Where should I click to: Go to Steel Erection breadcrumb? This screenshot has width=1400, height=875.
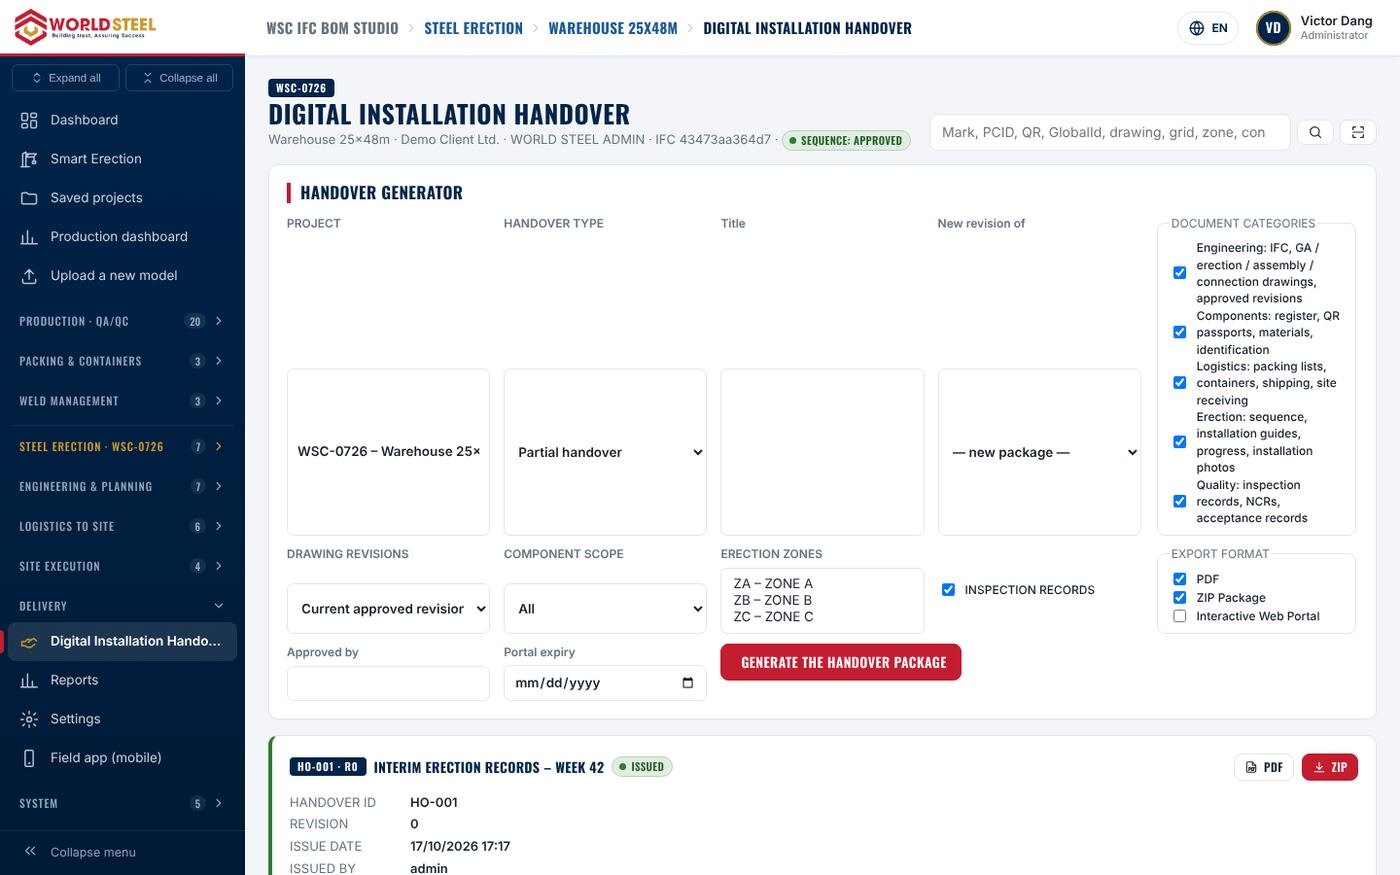(x=473, y=28)
